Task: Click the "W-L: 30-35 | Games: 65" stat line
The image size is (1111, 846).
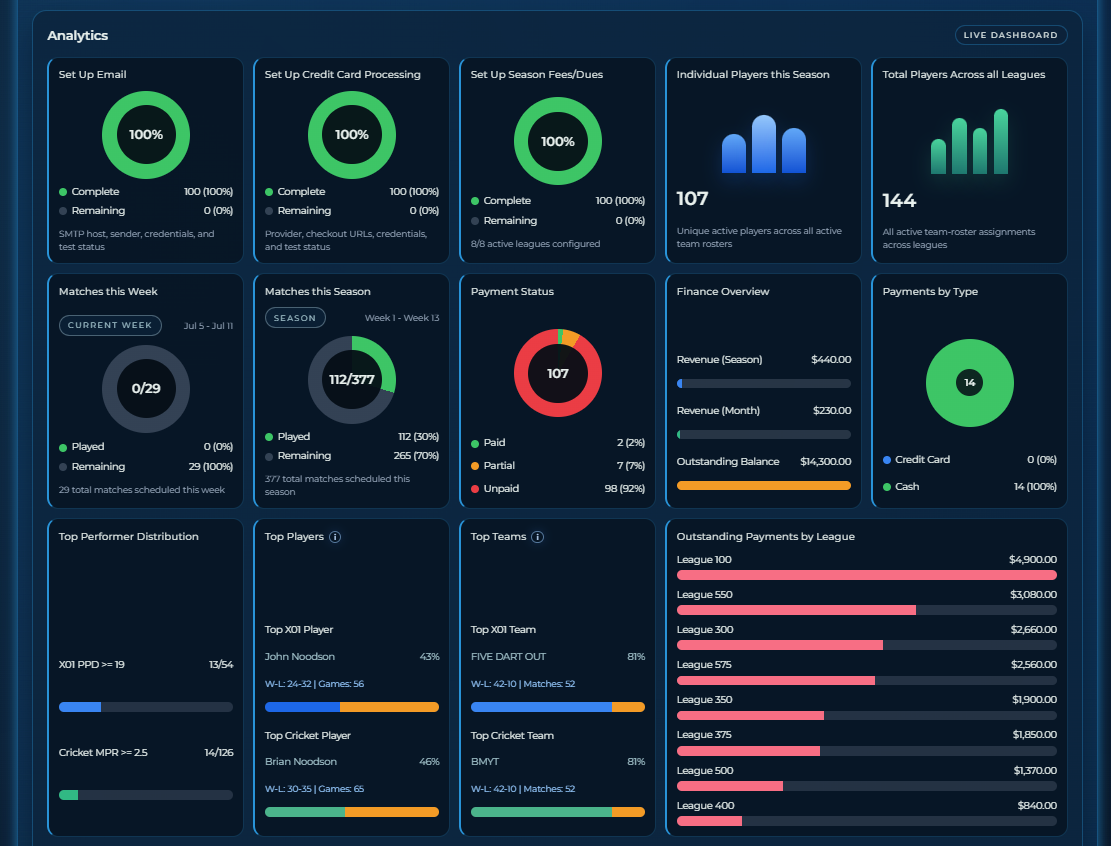Action: [x=315, y=789]
